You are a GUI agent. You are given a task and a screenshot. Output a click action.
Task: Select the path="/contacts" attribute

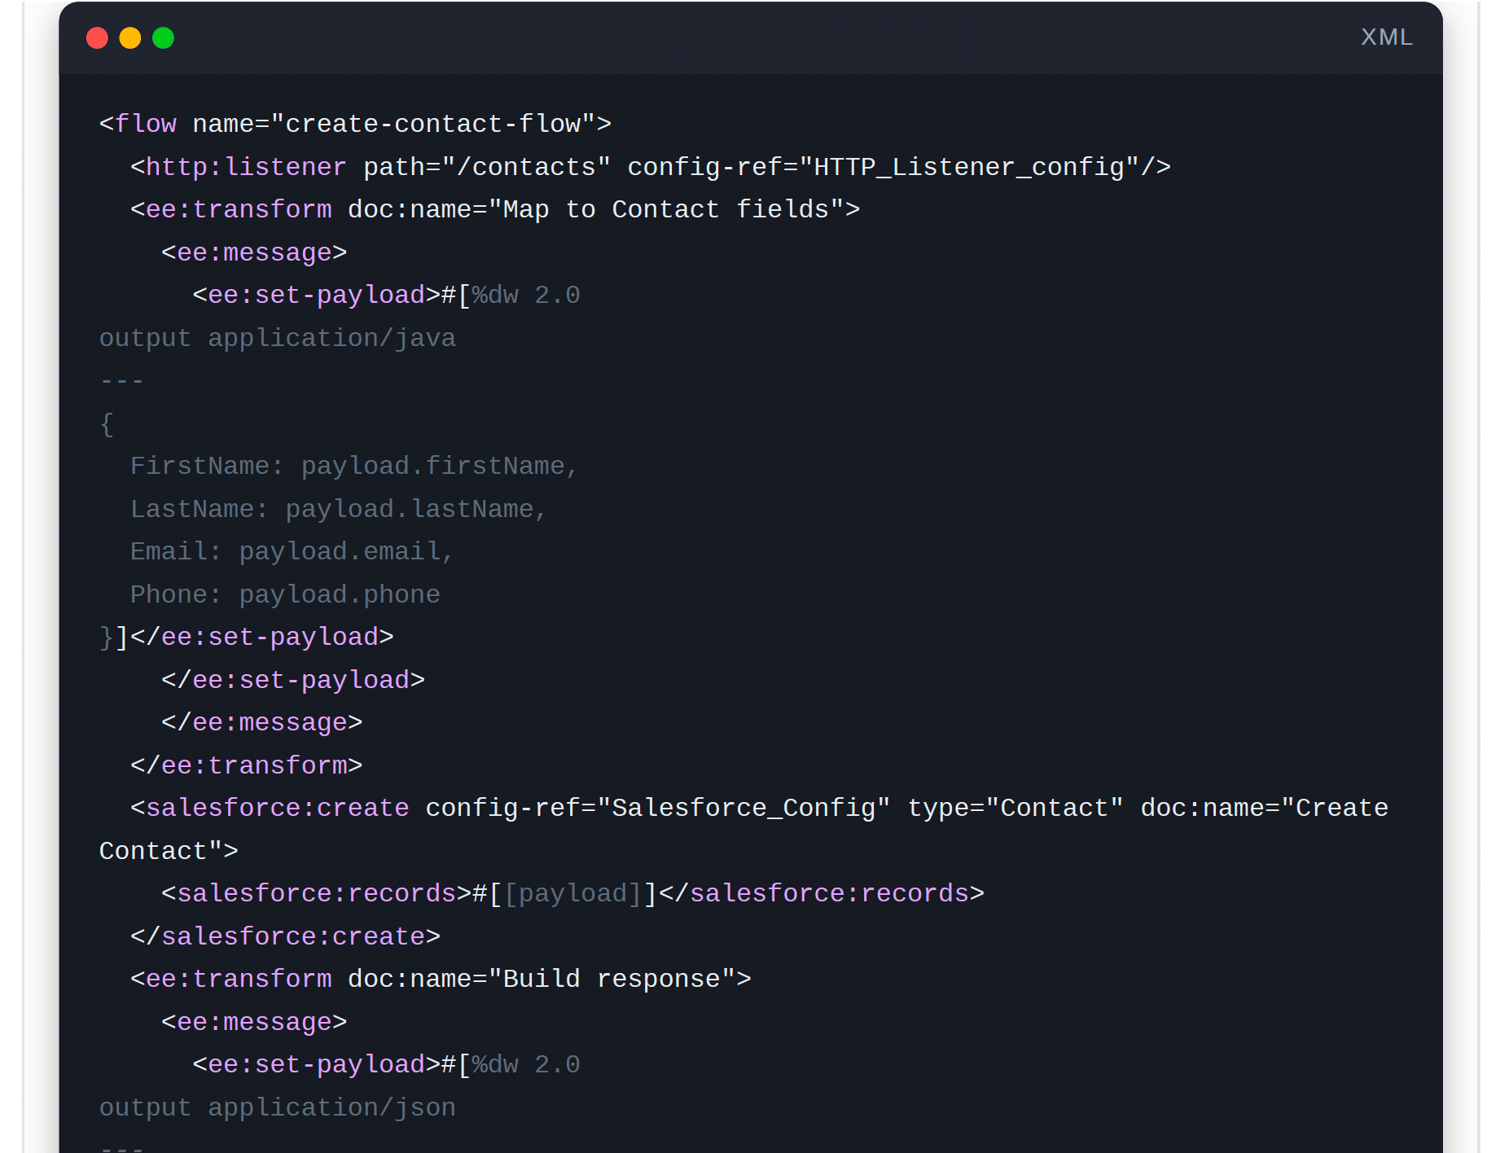click(x=487, y=167)
